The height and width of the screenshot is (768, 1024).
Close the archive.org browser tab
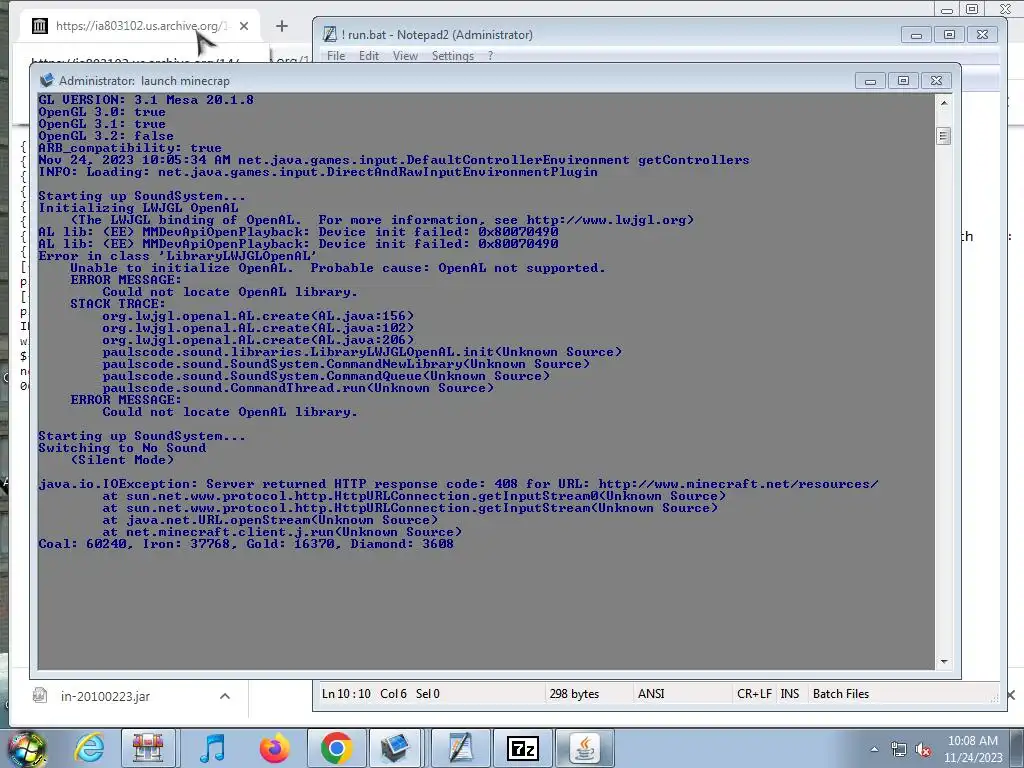tap(244, 26)
